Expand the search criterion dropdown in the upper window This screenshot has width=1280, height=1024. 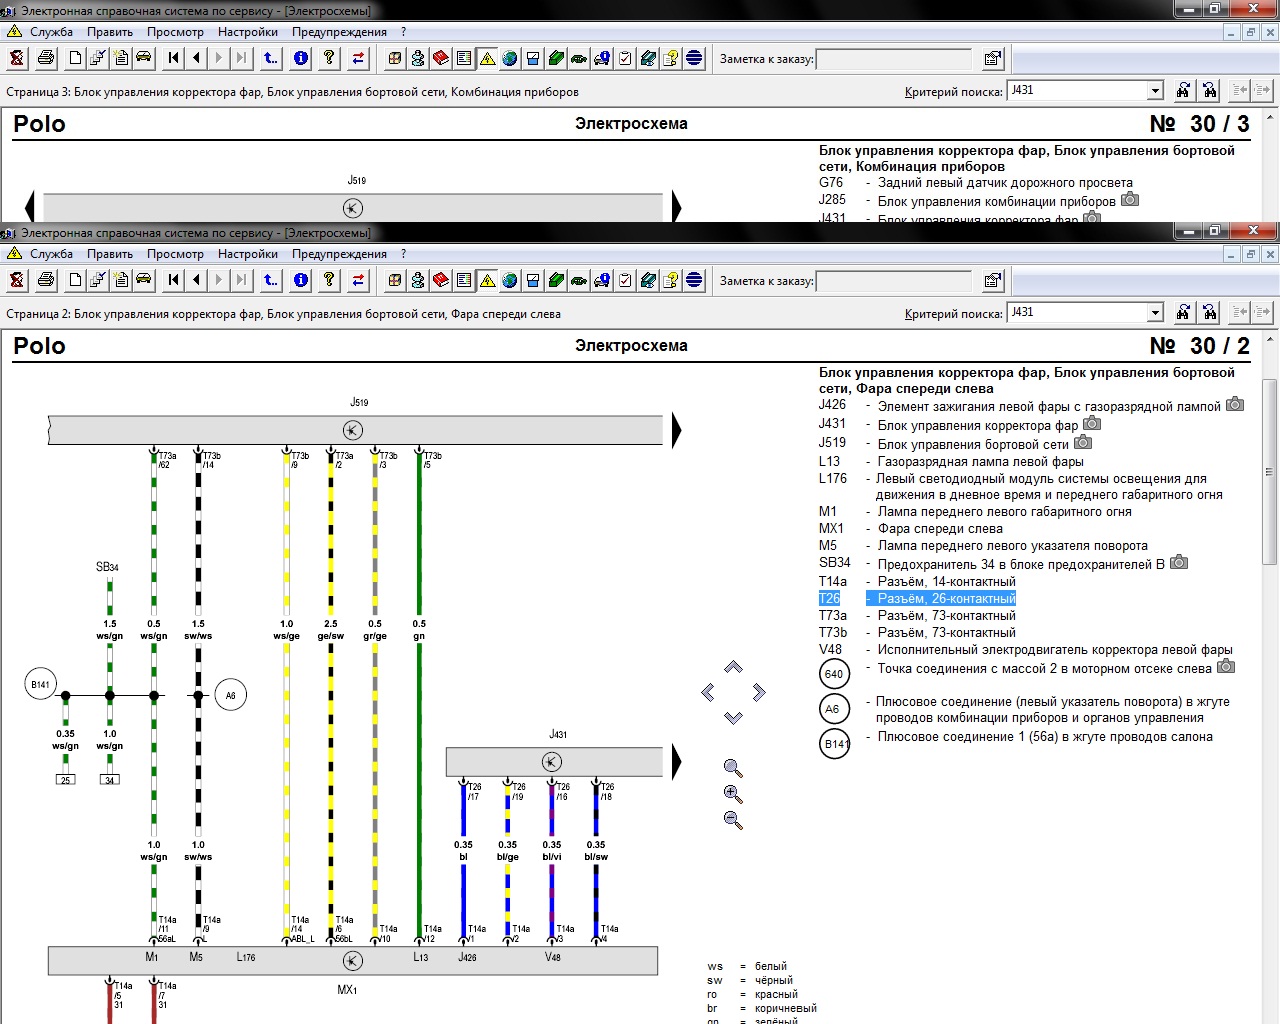pos(1155,91)
